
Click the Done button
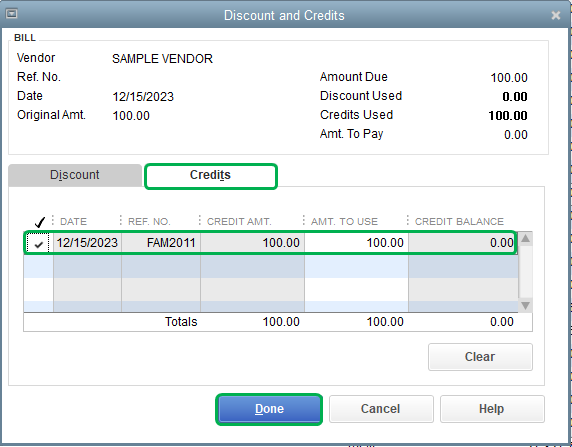point(269,409)
